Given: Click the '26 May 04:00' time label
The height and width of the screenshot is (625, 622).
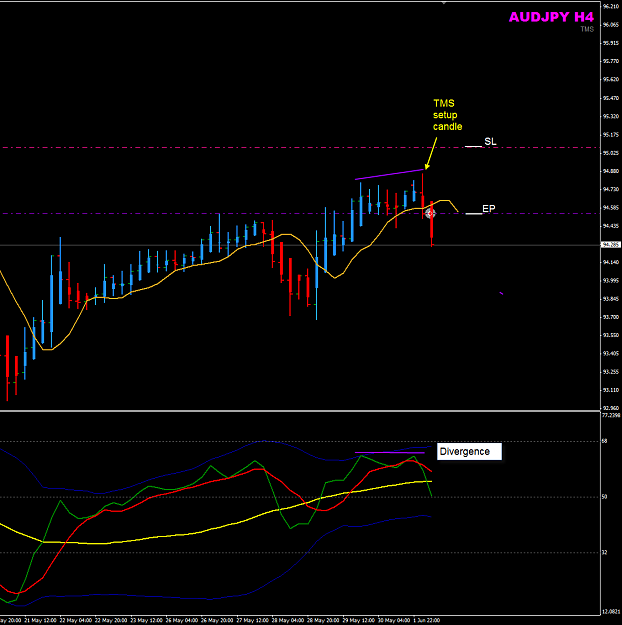Looking at the screenshot, I should (182, 621).
